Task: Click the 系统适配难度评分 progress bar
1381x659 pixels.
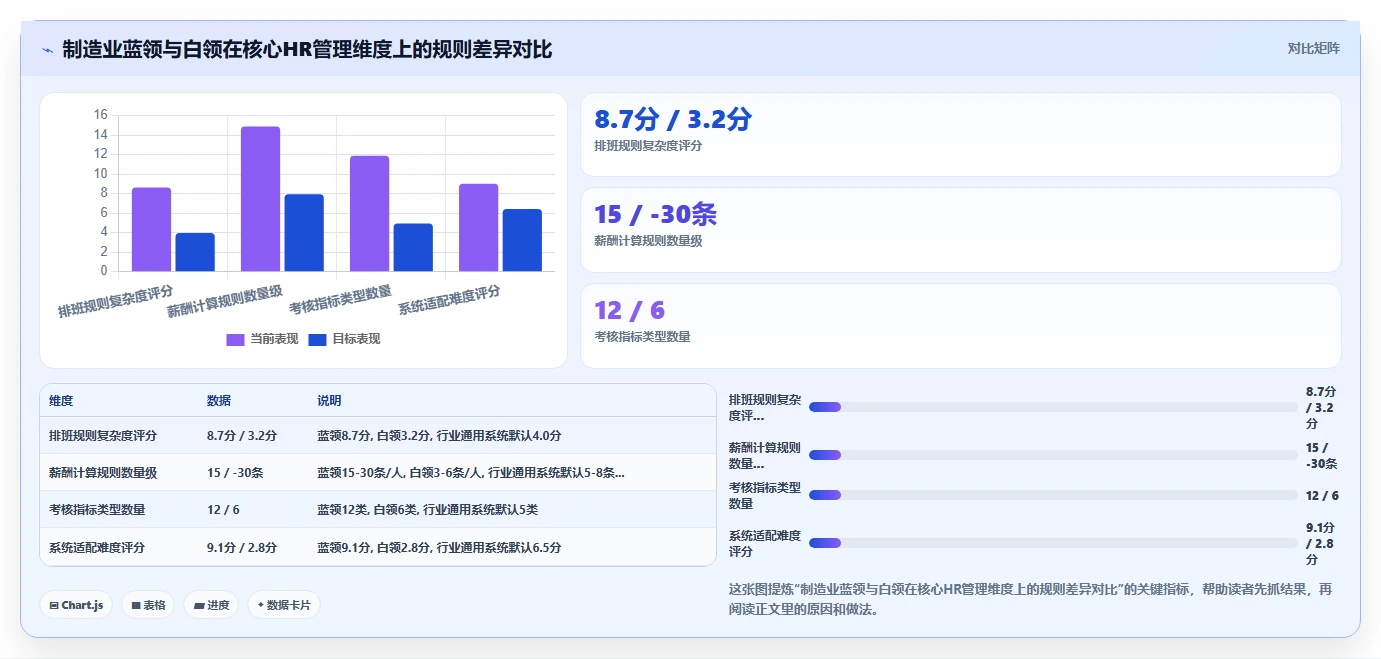Action: point(1053,543)
